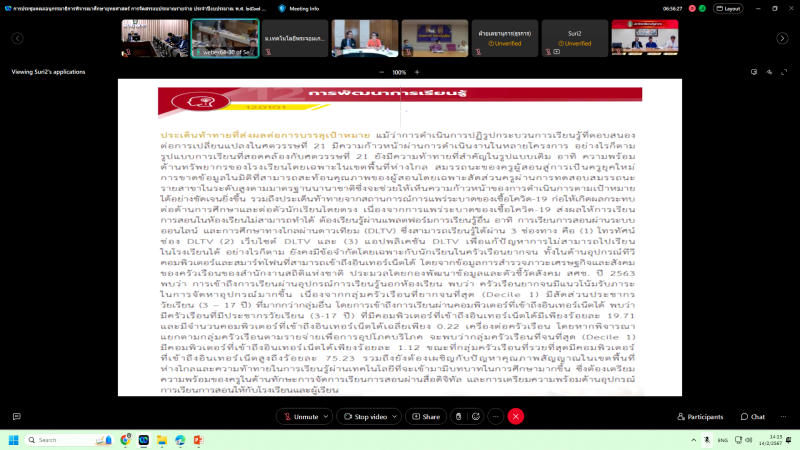Open the reactions emoji icon
The height and width of the screenshot is (450, 800).
(475, 416)
